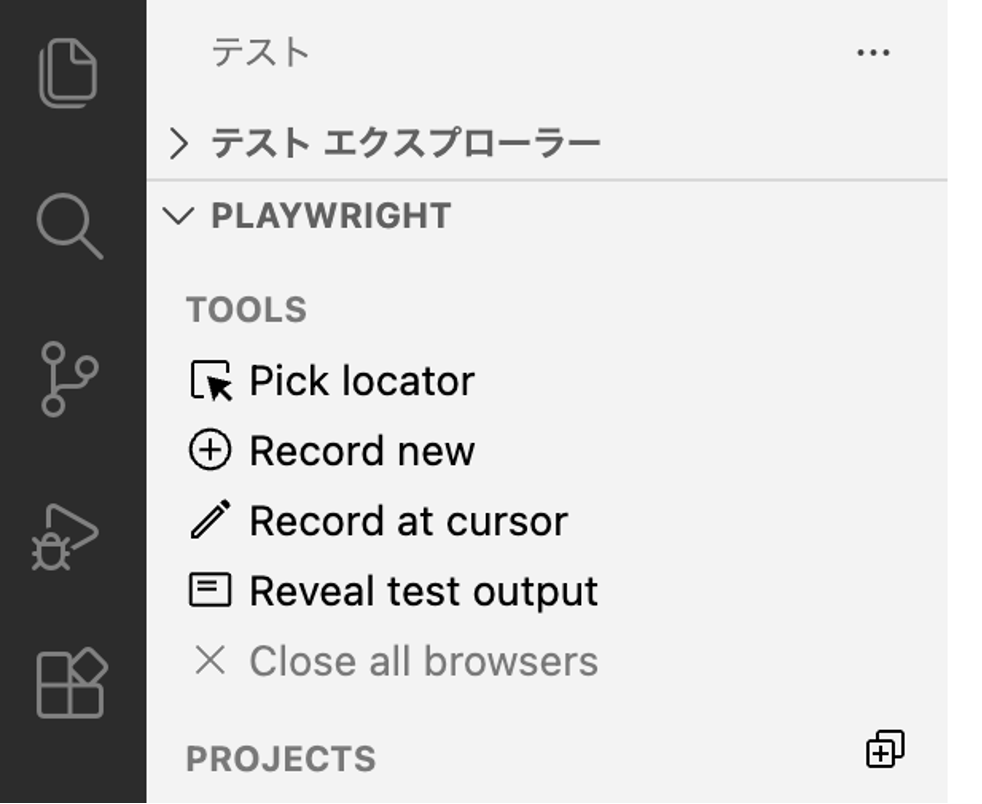Select all projects using PROJECTS icon

(x=885, y=748)
